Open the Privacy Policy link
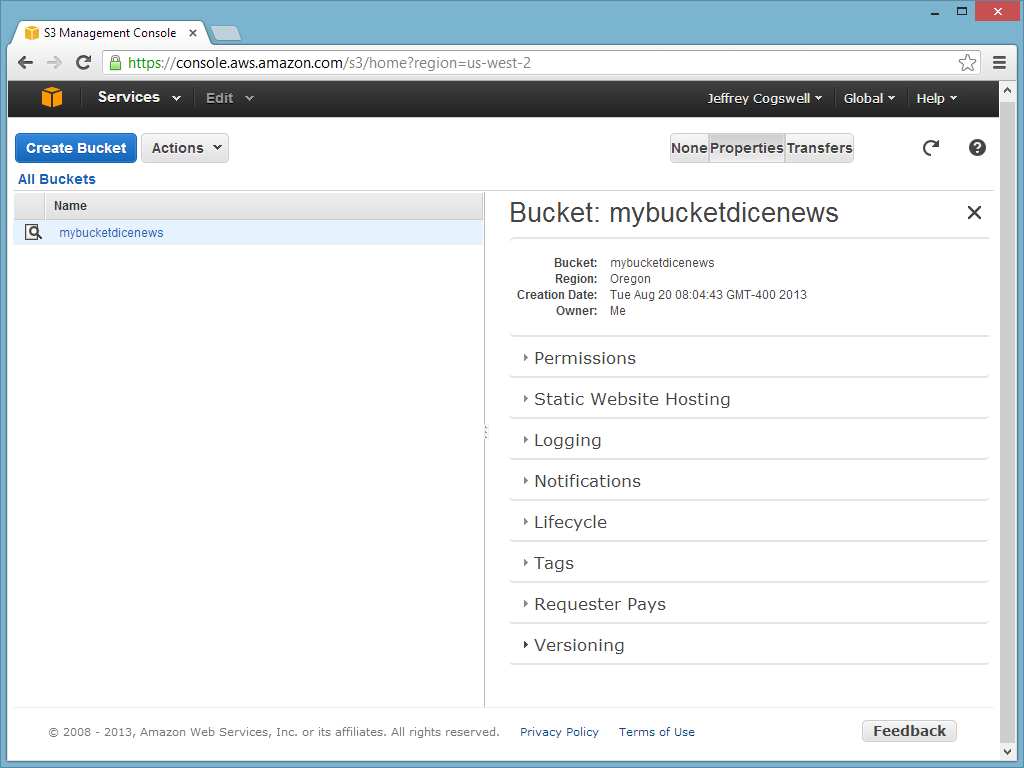Viewport: 1024px width, 768px height. pos(559,732)
